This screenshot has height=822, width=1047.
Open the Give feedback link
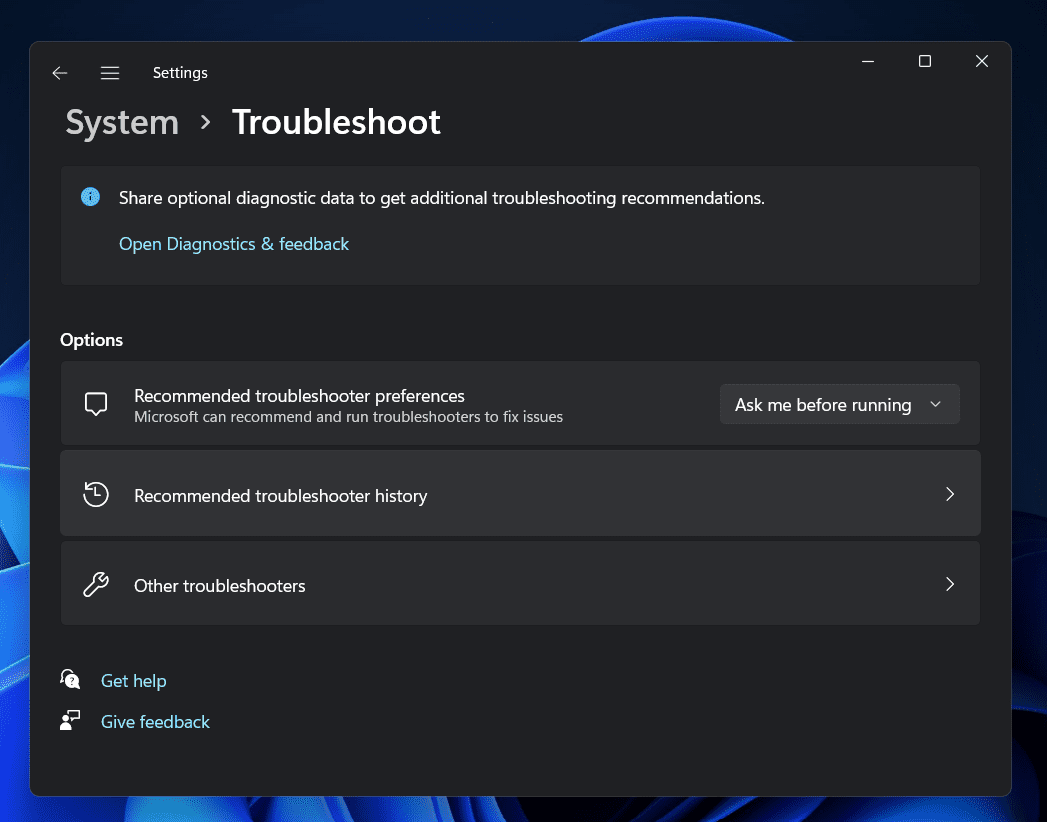click(x=155, y=722)
